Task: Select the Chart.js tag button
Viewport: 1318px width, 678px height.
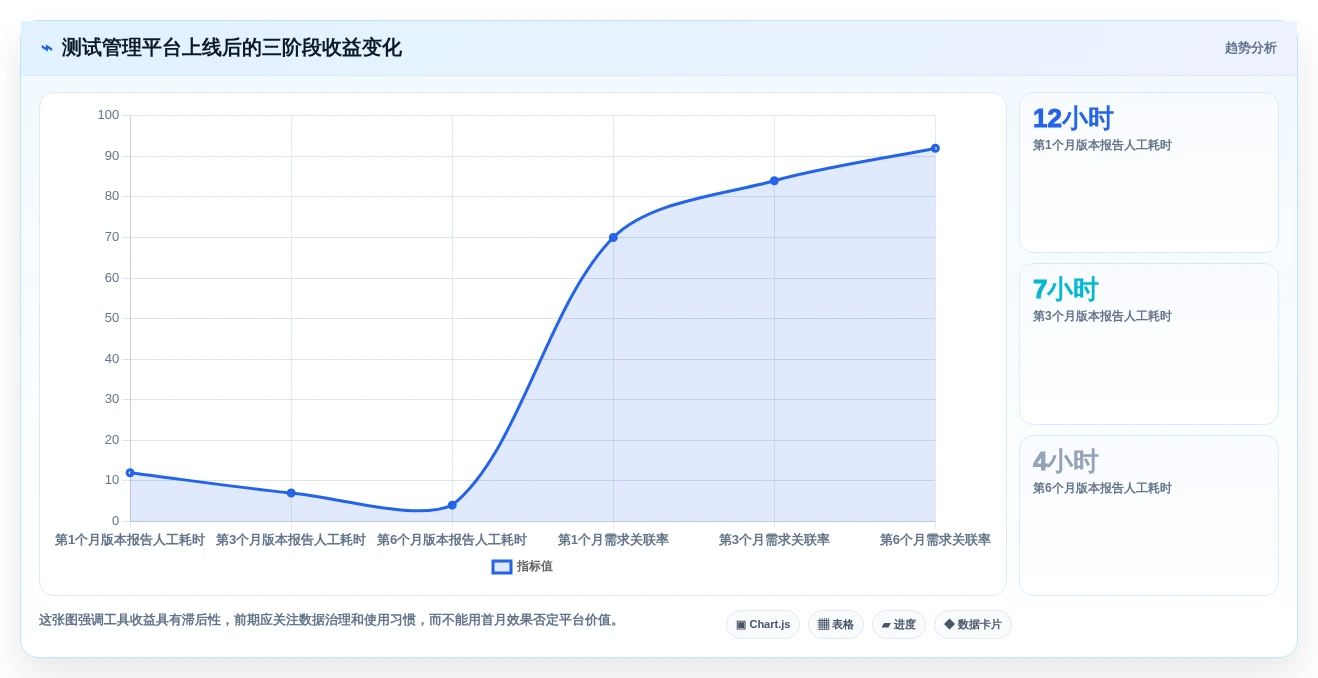Action: pos(763,625)
